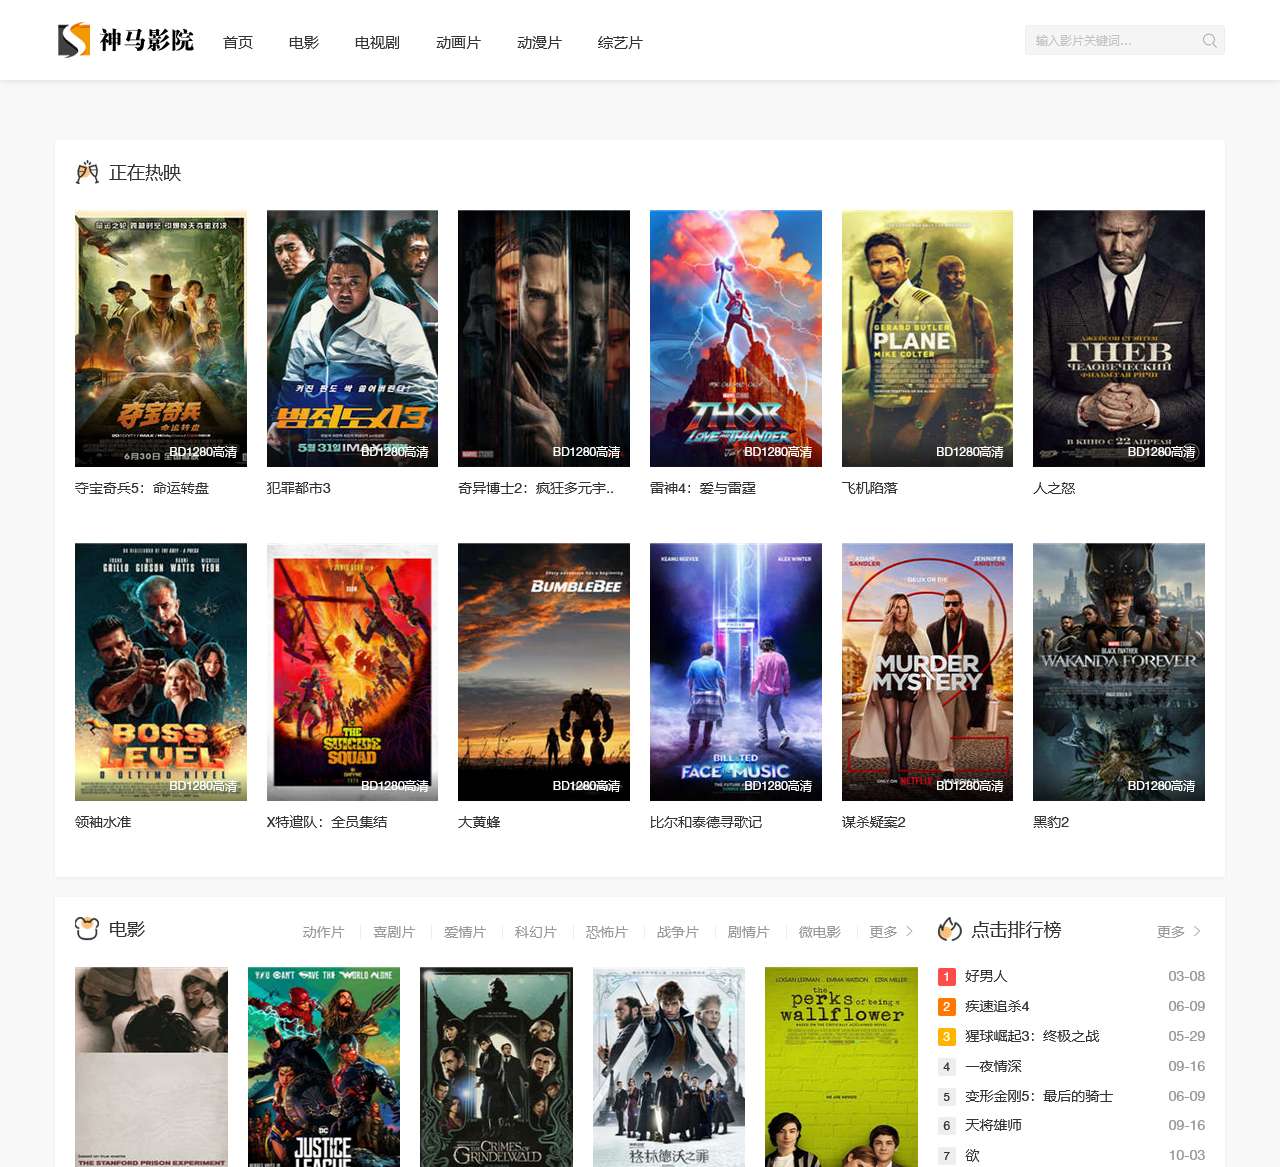Screen dimensions: 1280x1167
Task: Open the 人之怒 movie poster
Action: (1119, 338)
